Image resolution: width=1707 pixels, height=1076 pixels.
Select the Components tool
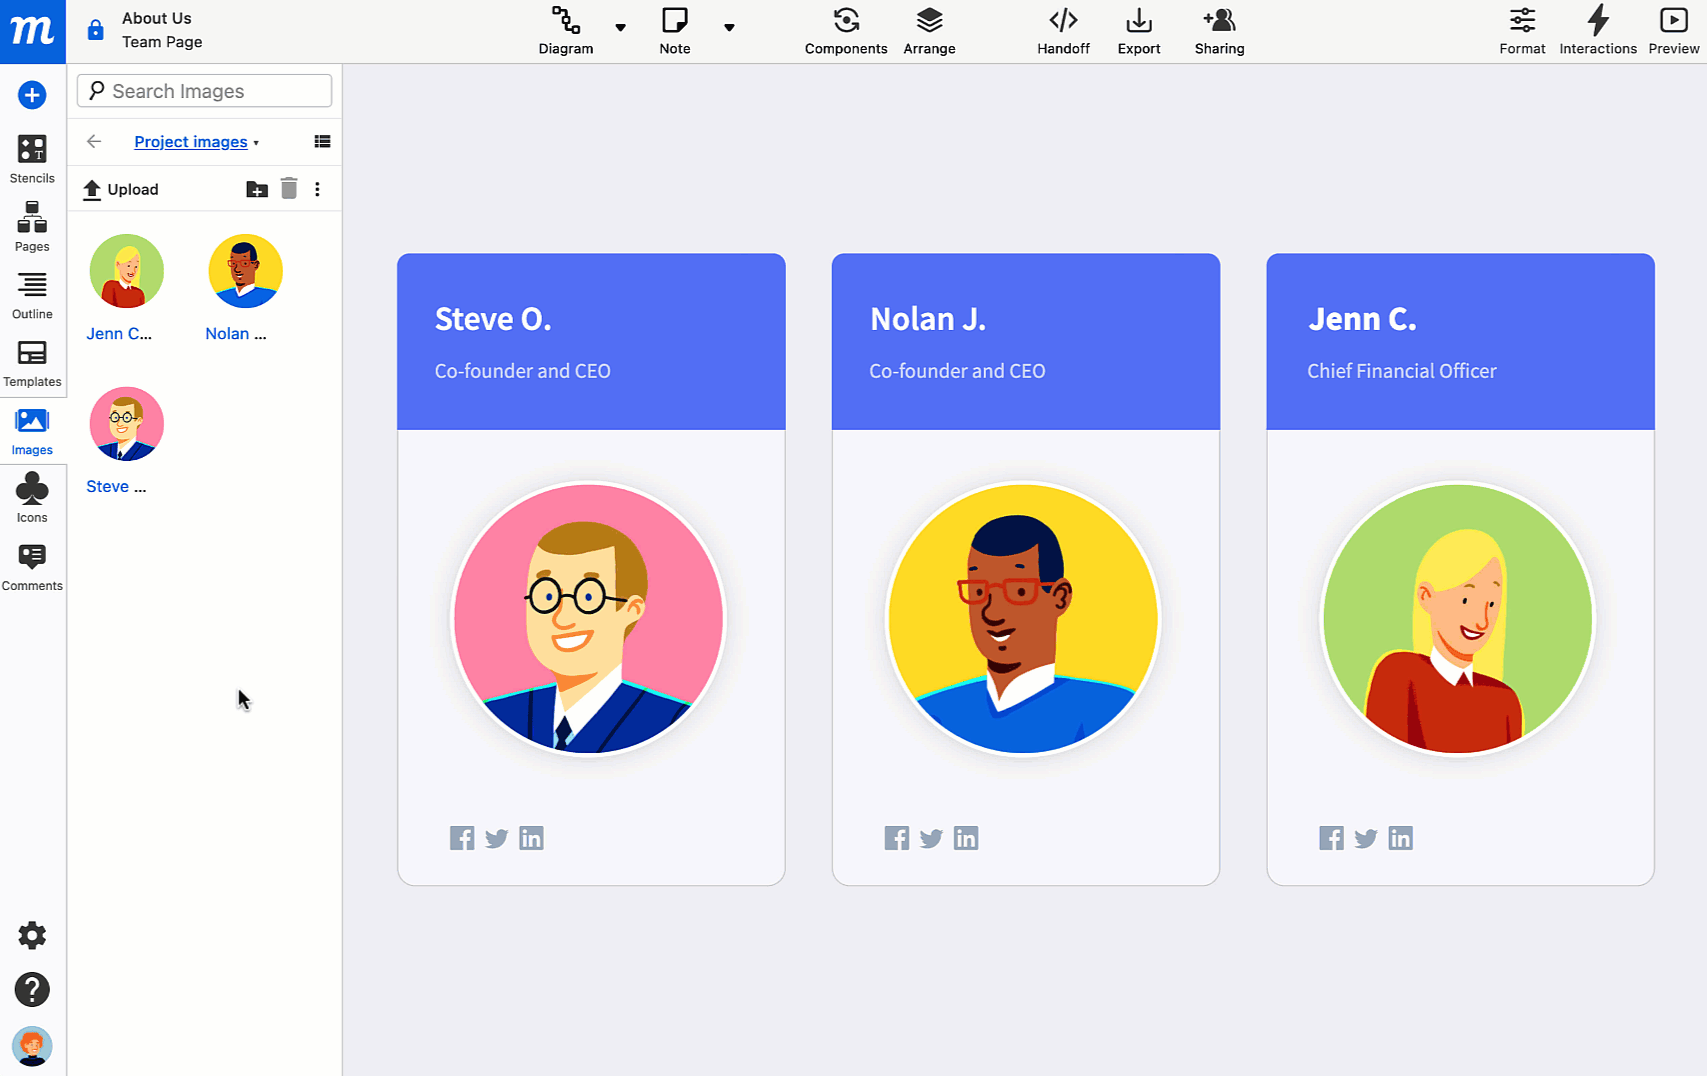point(845,30)
